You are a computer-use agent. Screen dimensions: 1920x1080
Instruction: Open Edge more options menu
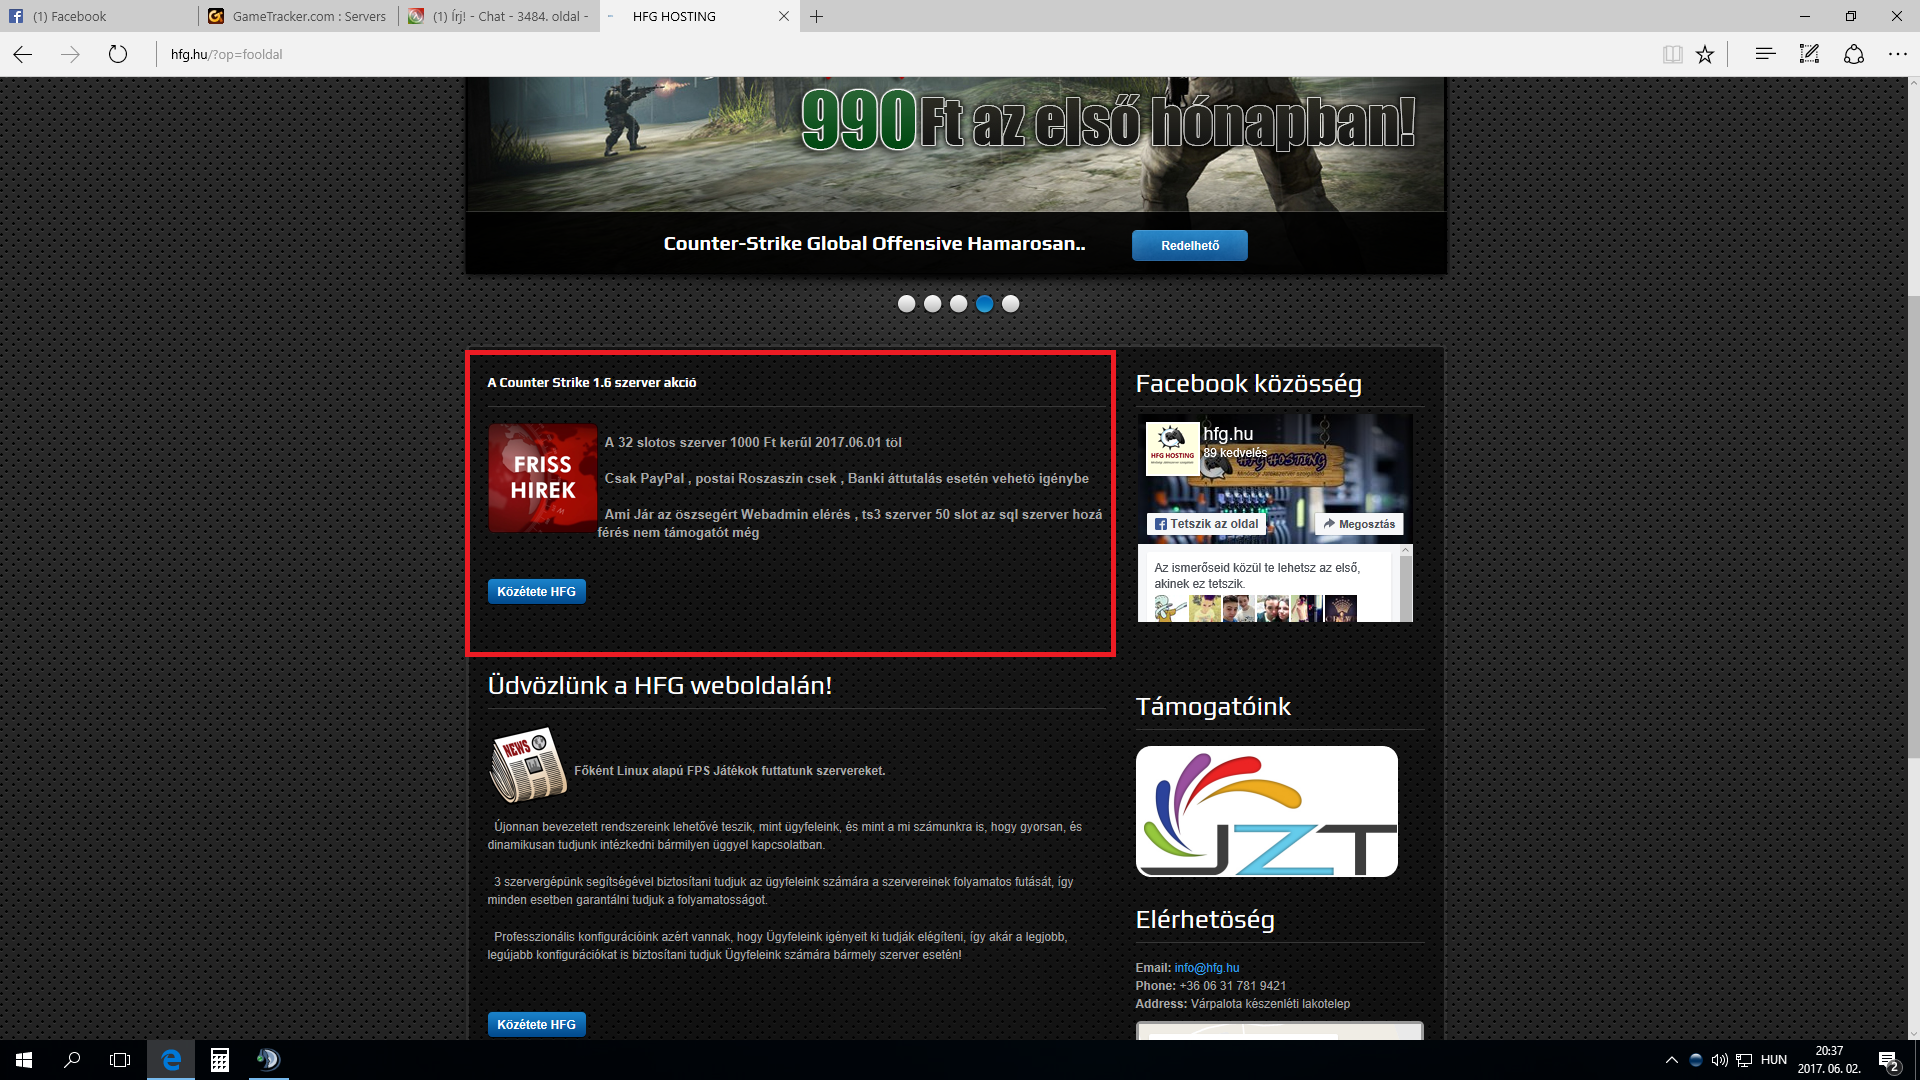point(1898,54)
